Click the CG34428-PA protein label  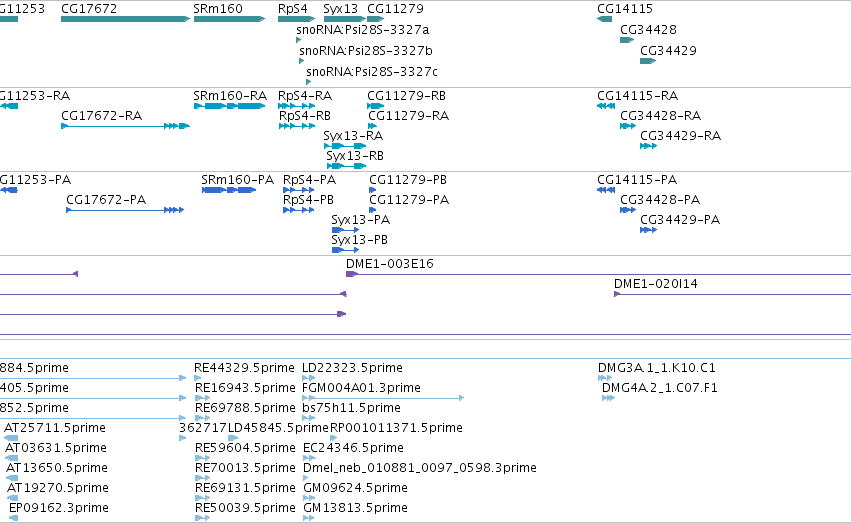(660, 200)
